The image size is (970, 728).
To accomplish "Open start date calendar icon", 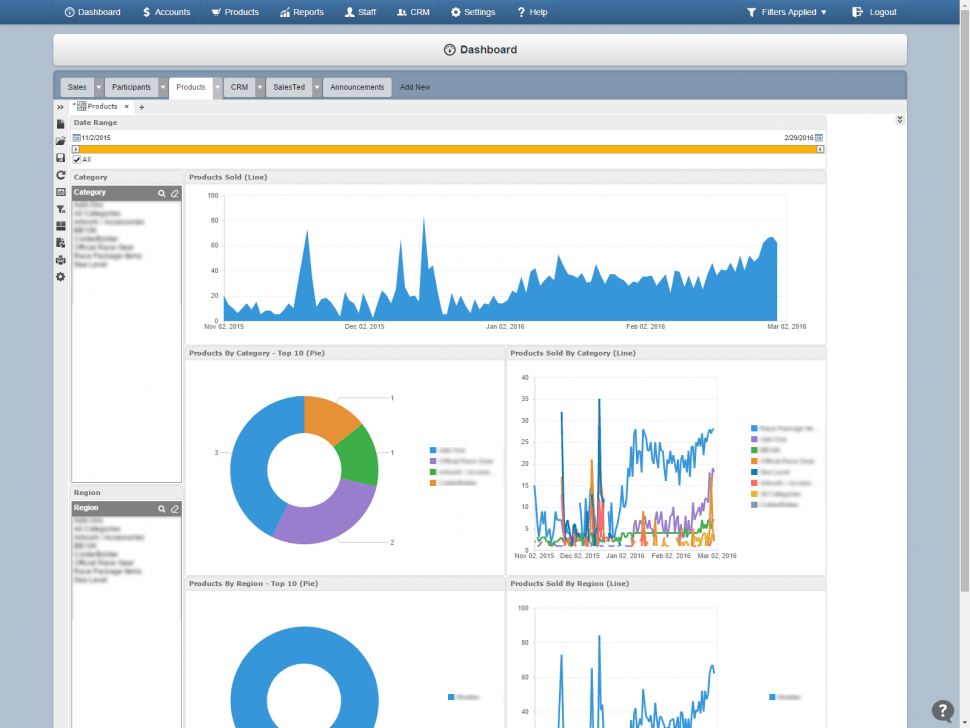I will [77, 138].
